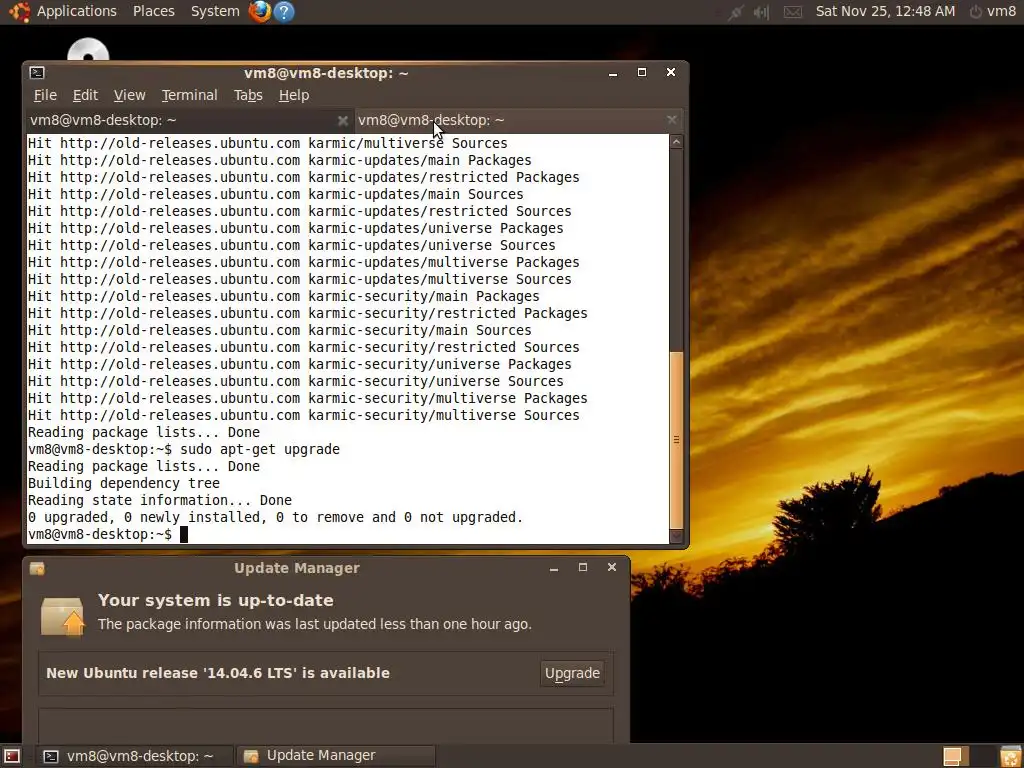Open the System menu
This screenshot has width=1024, height=768.
coord(215,11)
